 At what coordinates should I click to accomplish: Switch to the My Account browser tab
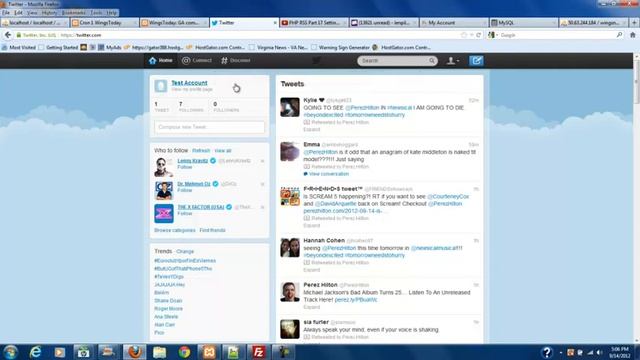point(454,23)
